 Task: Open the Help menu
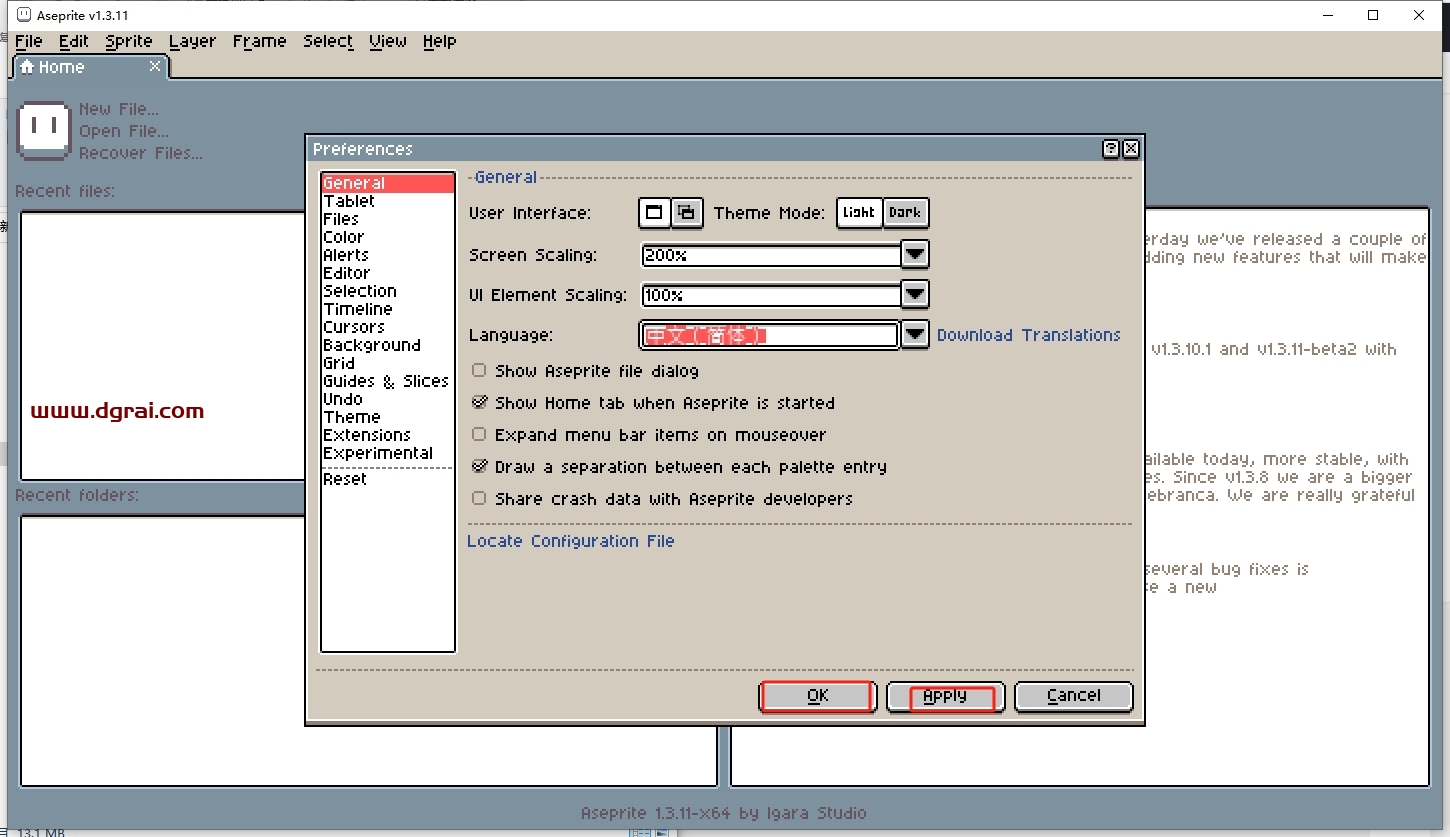tap(439, 41)
